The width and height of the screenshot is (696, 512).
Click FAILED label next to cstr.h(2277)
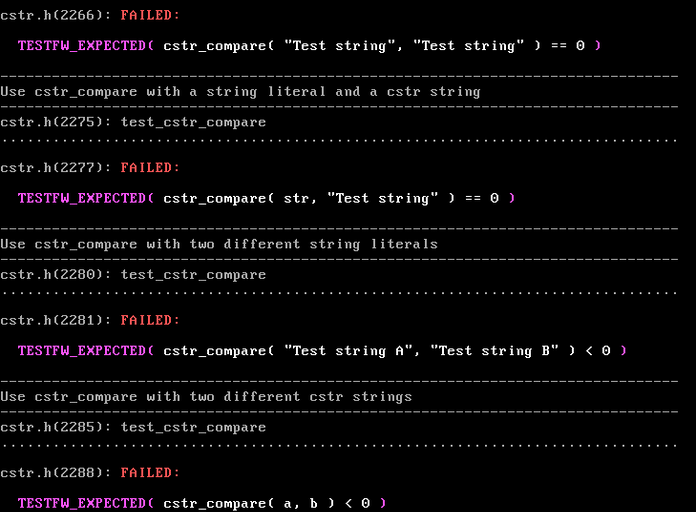coord(150,168)
